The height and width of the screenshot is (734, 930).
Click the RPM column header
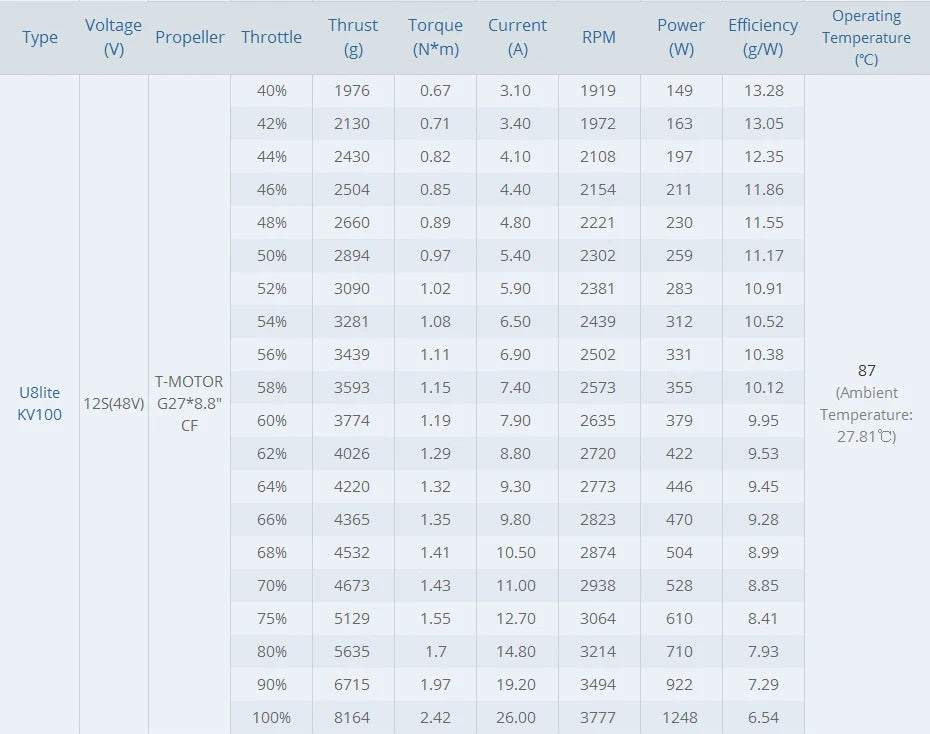(x=599, y=37)
